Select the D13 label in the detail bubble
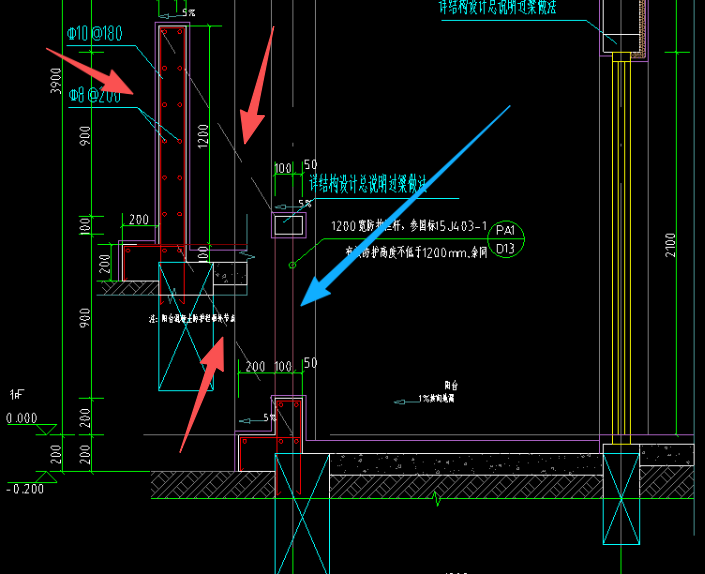 (505, 249)
